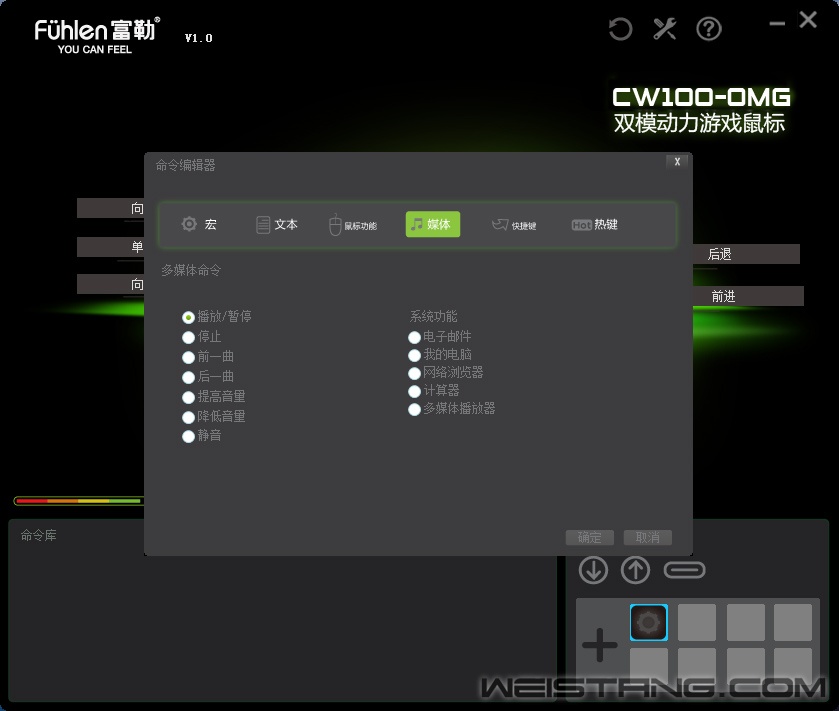Open the 鼠标功能 mouse function tab
The height and width of the screenshot is (711, 839).
pos(353,225)
